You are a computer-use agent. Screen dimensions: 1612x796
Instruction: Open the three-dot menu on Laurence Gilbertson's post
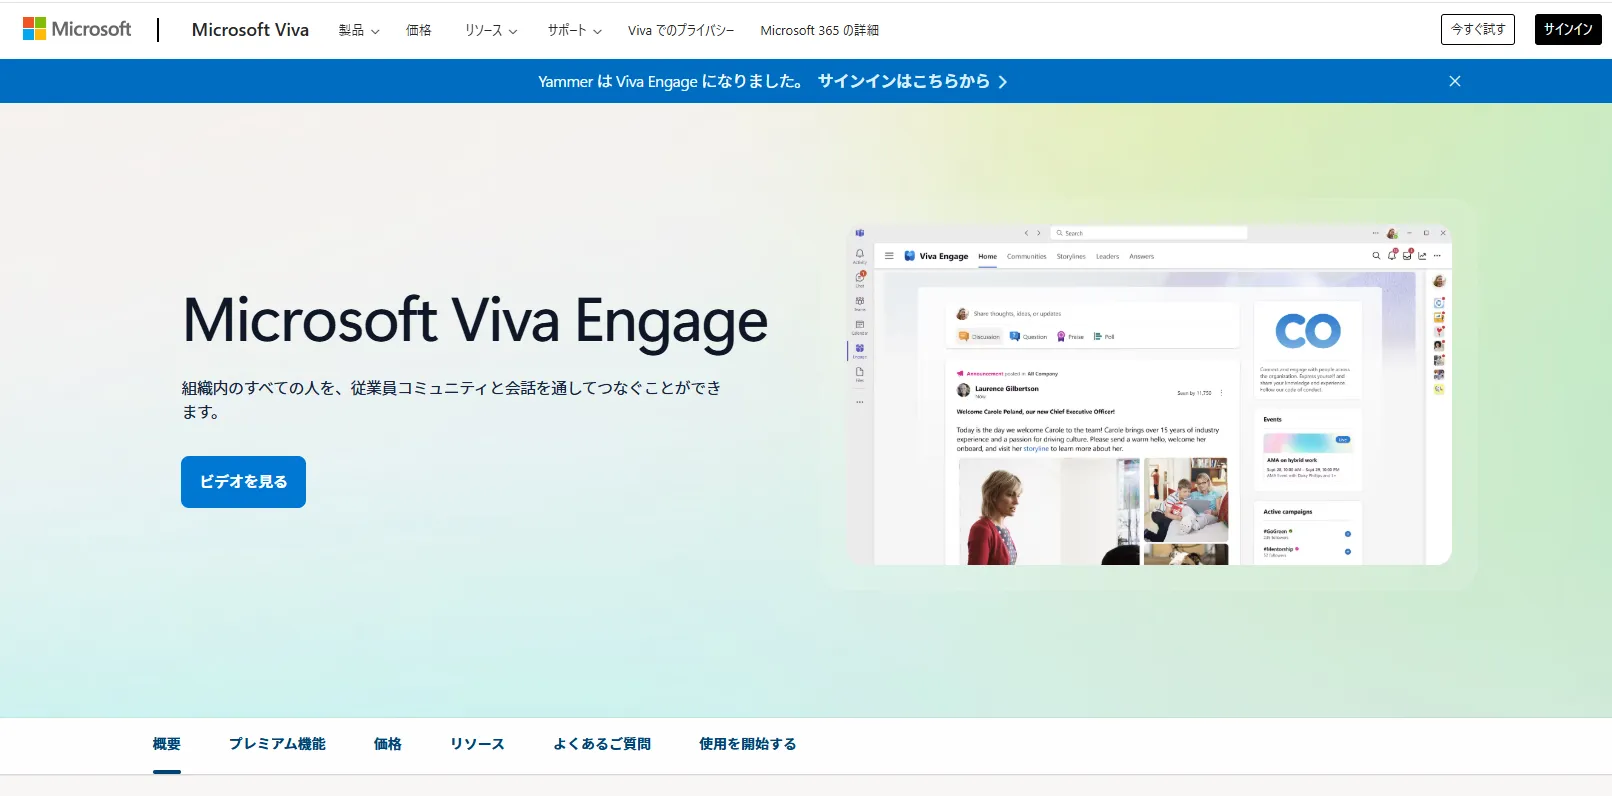click(1222, 393)
